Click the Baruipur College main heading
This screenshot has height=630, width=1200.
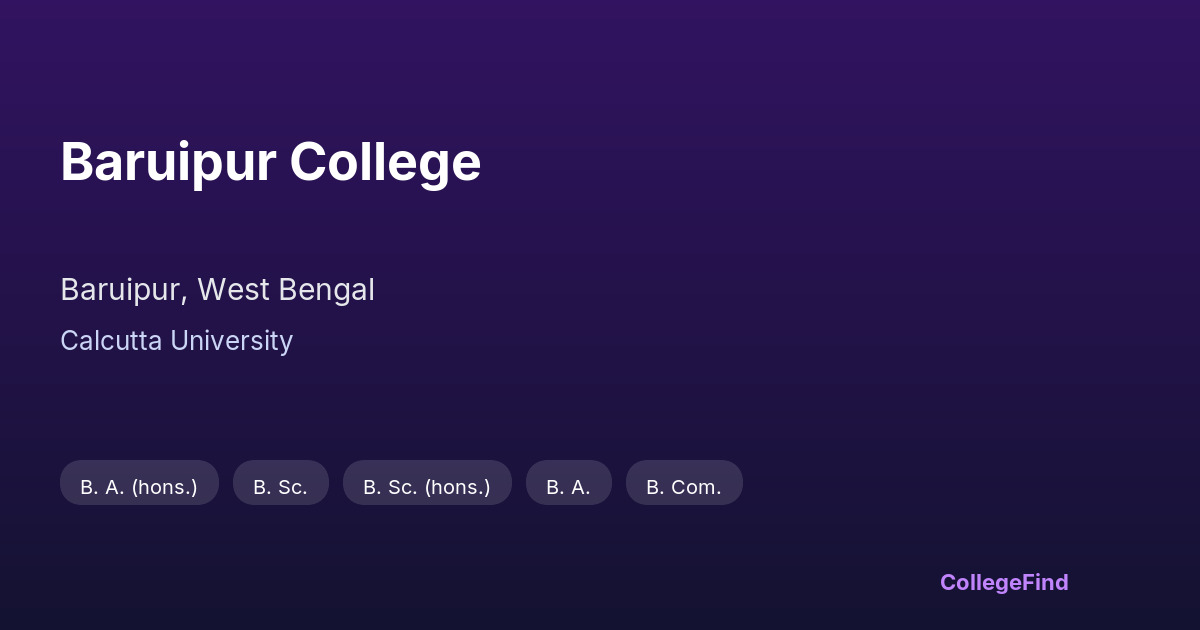pos(270,162)
